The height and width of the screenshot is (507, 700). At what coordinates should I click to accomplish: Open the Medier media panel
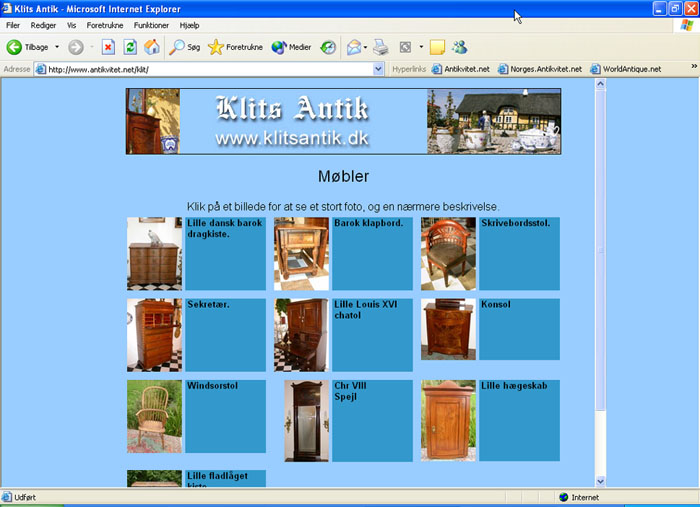click(292, 47)
